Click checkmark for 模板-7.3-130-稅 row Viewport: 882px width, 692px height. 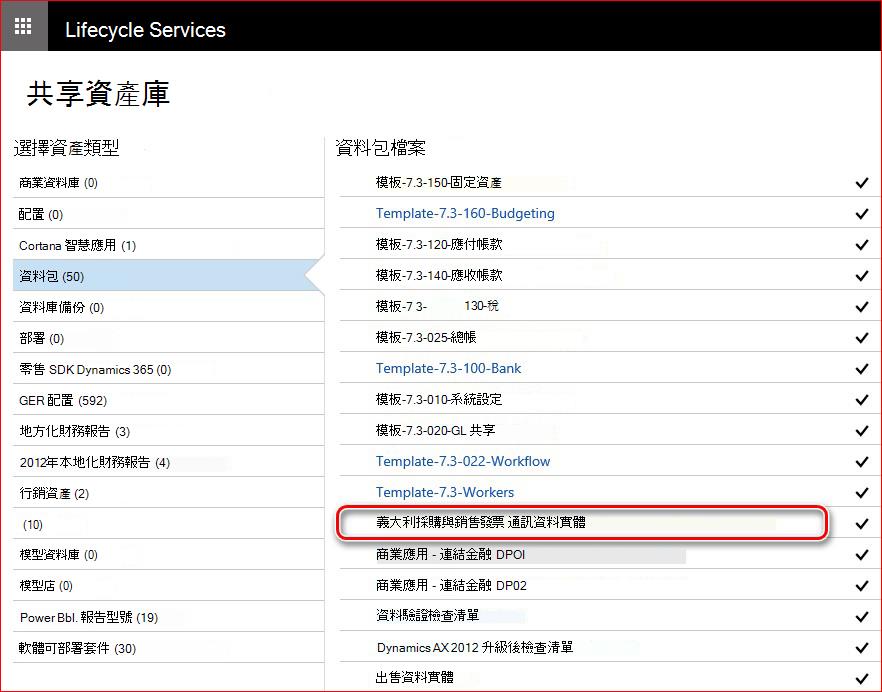coord(861,307)
